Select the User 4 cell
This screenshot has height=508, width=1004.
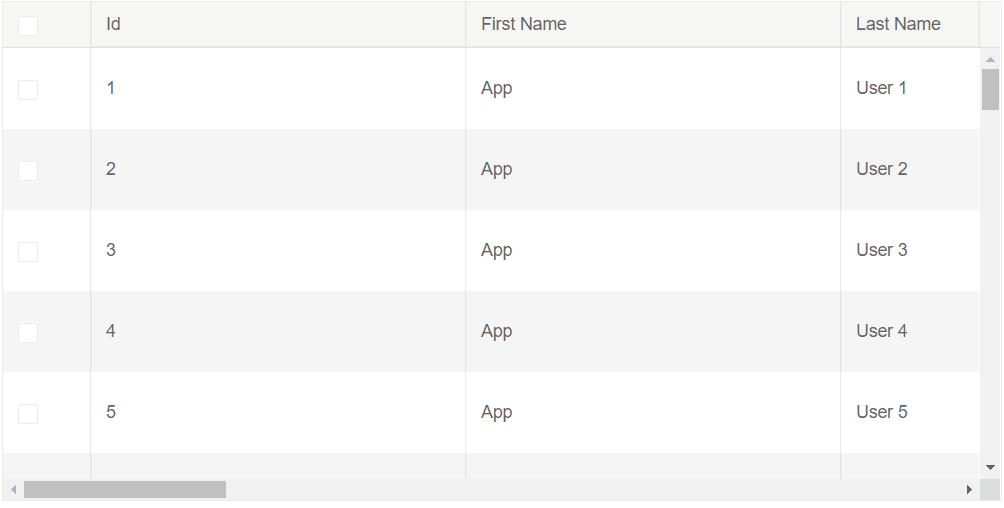pos(881,331)
